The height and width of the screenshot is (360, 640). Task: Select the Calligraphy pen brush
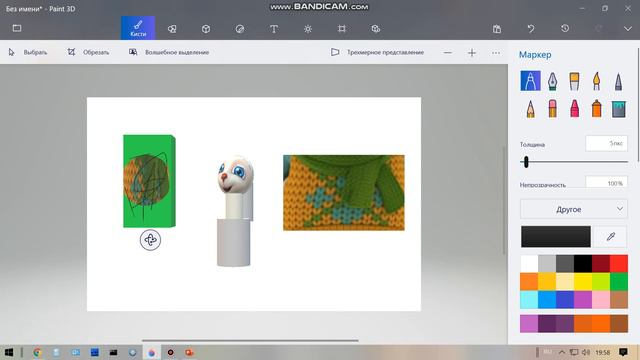552,81
